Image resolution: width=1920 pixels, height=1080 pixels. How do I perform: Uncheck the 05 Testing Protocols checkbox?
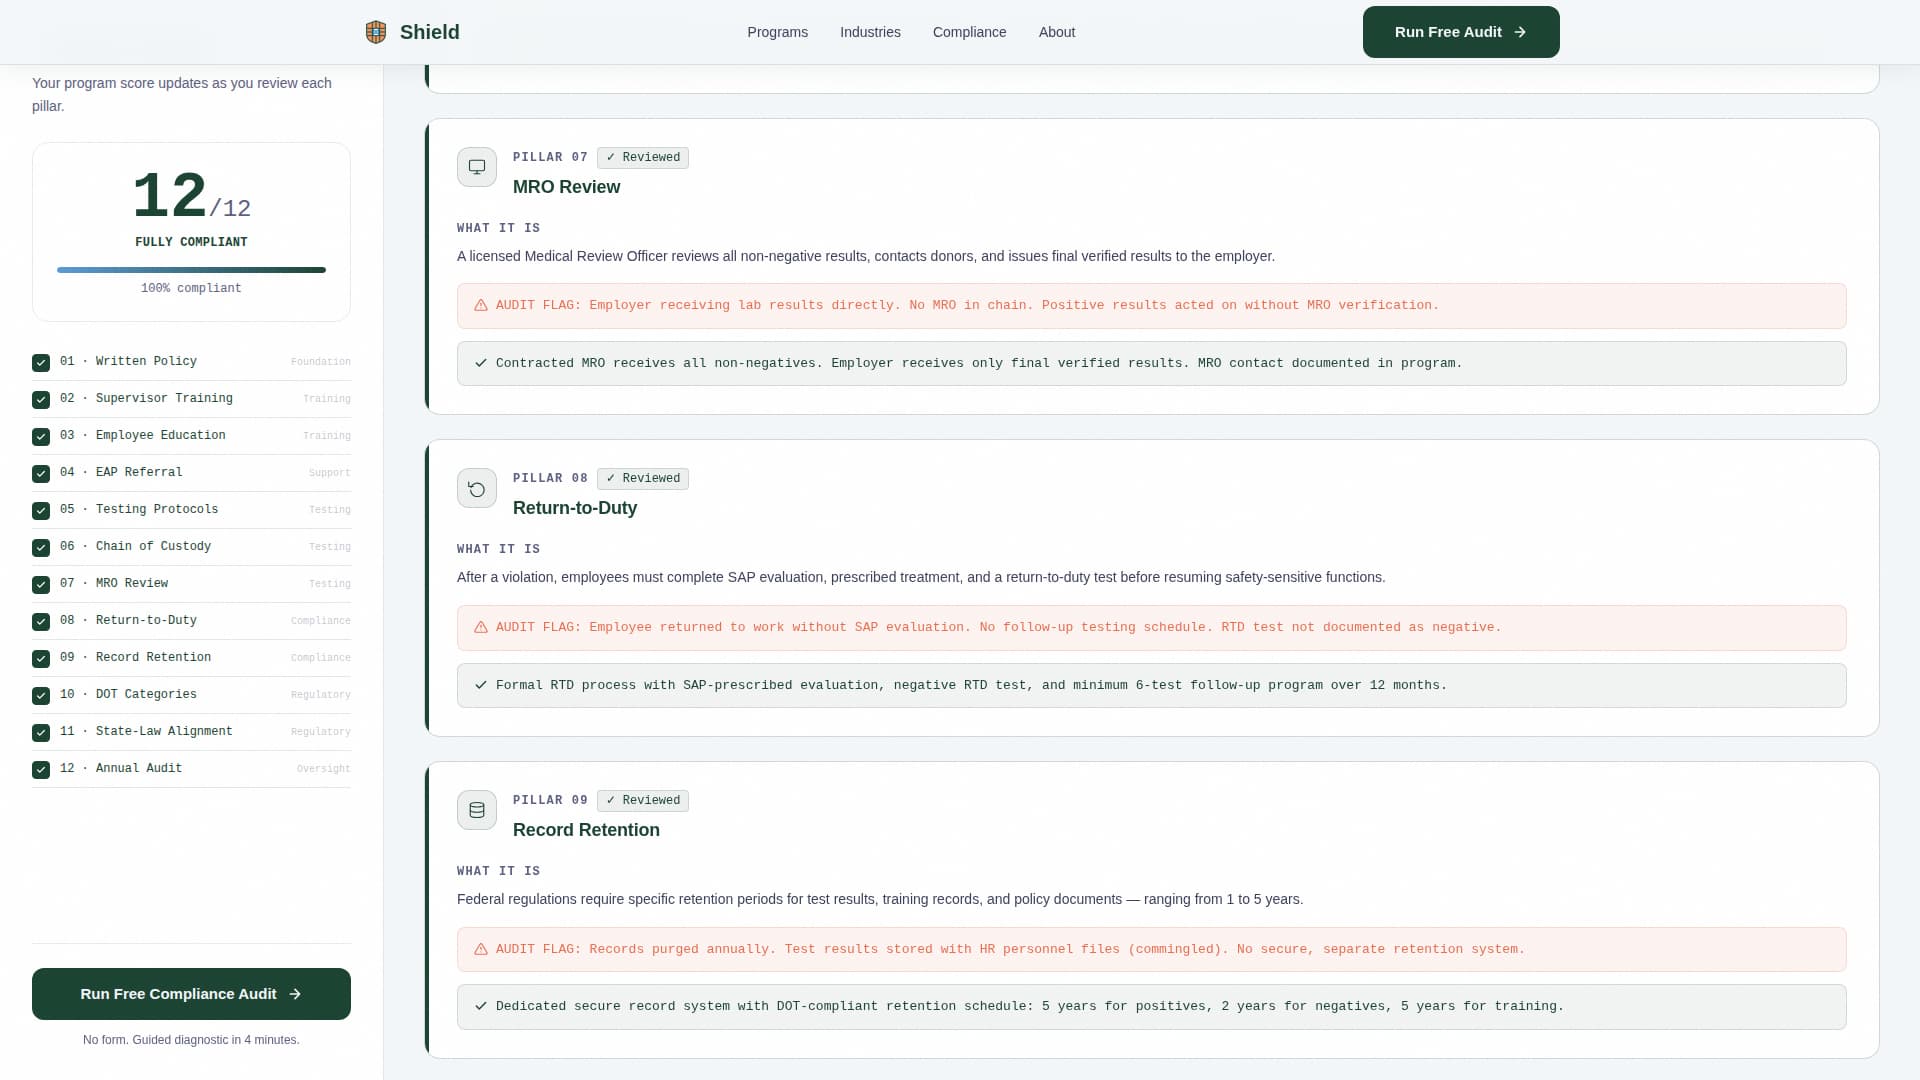[41, 511]
